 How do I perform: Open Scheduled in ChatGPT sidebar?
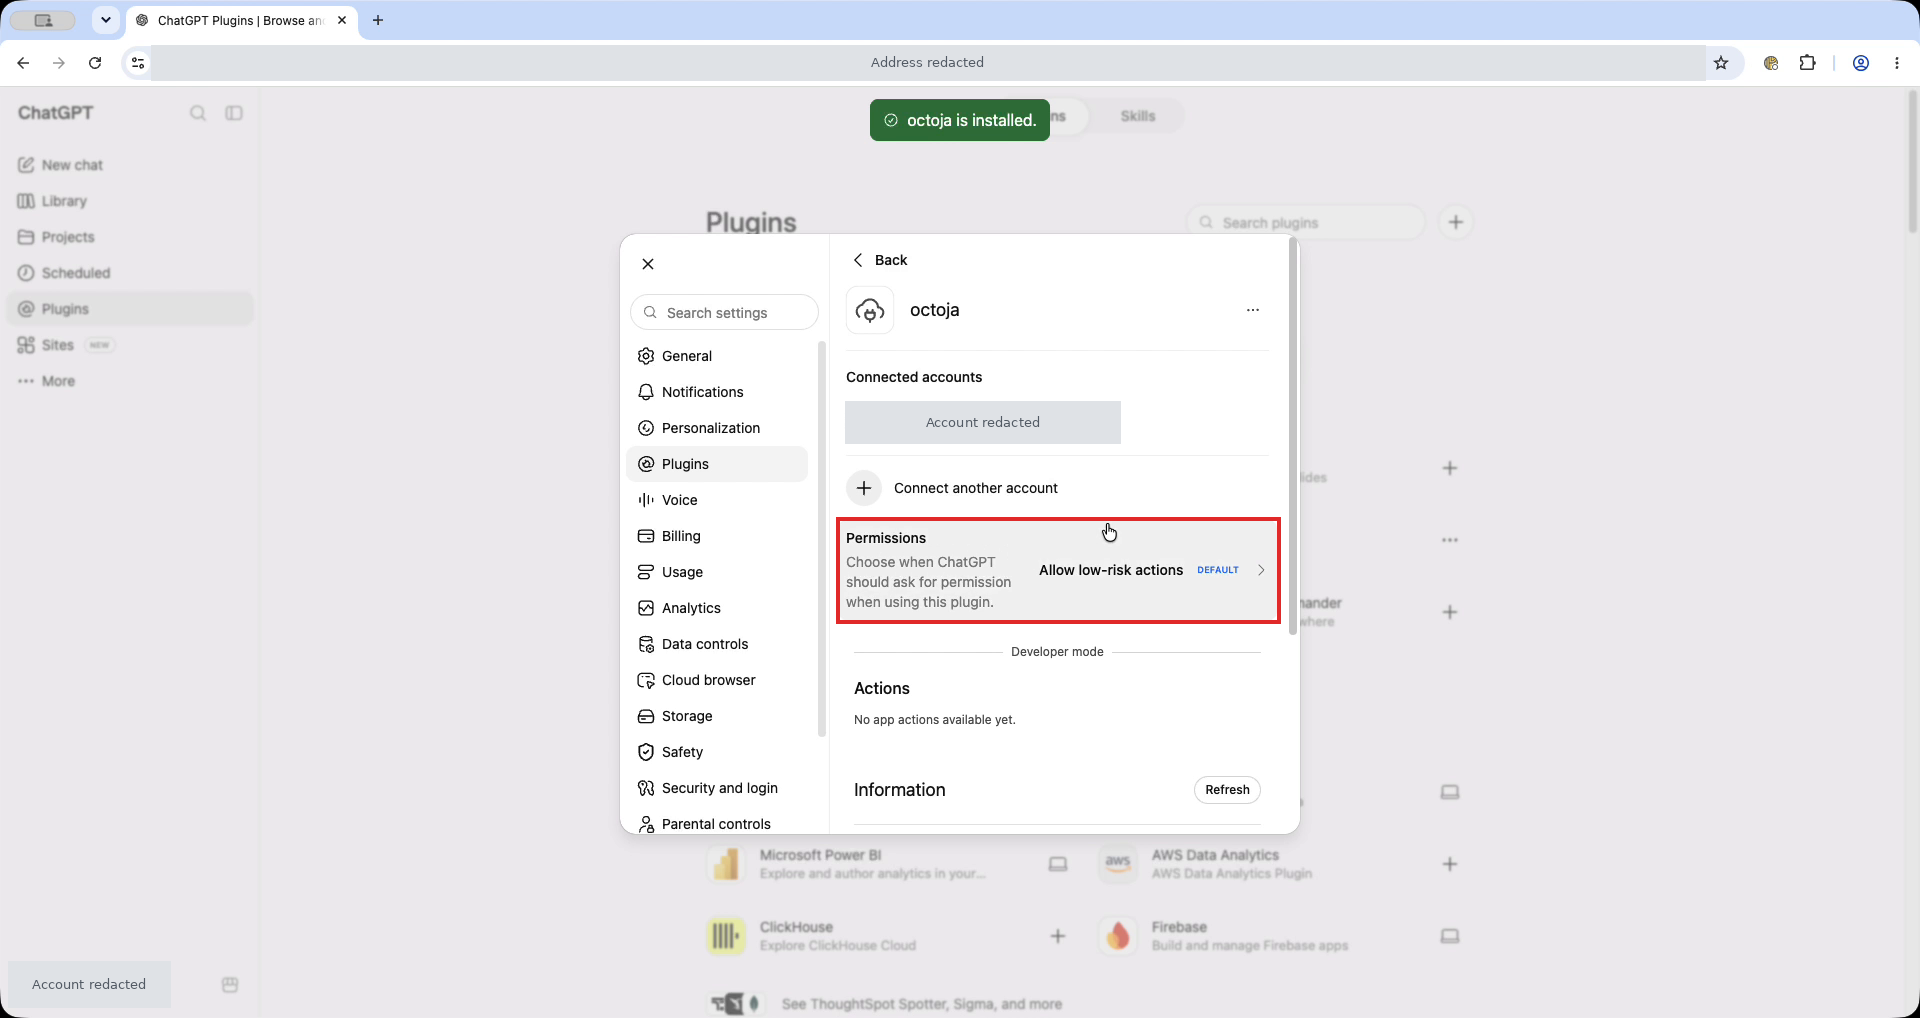130,273
